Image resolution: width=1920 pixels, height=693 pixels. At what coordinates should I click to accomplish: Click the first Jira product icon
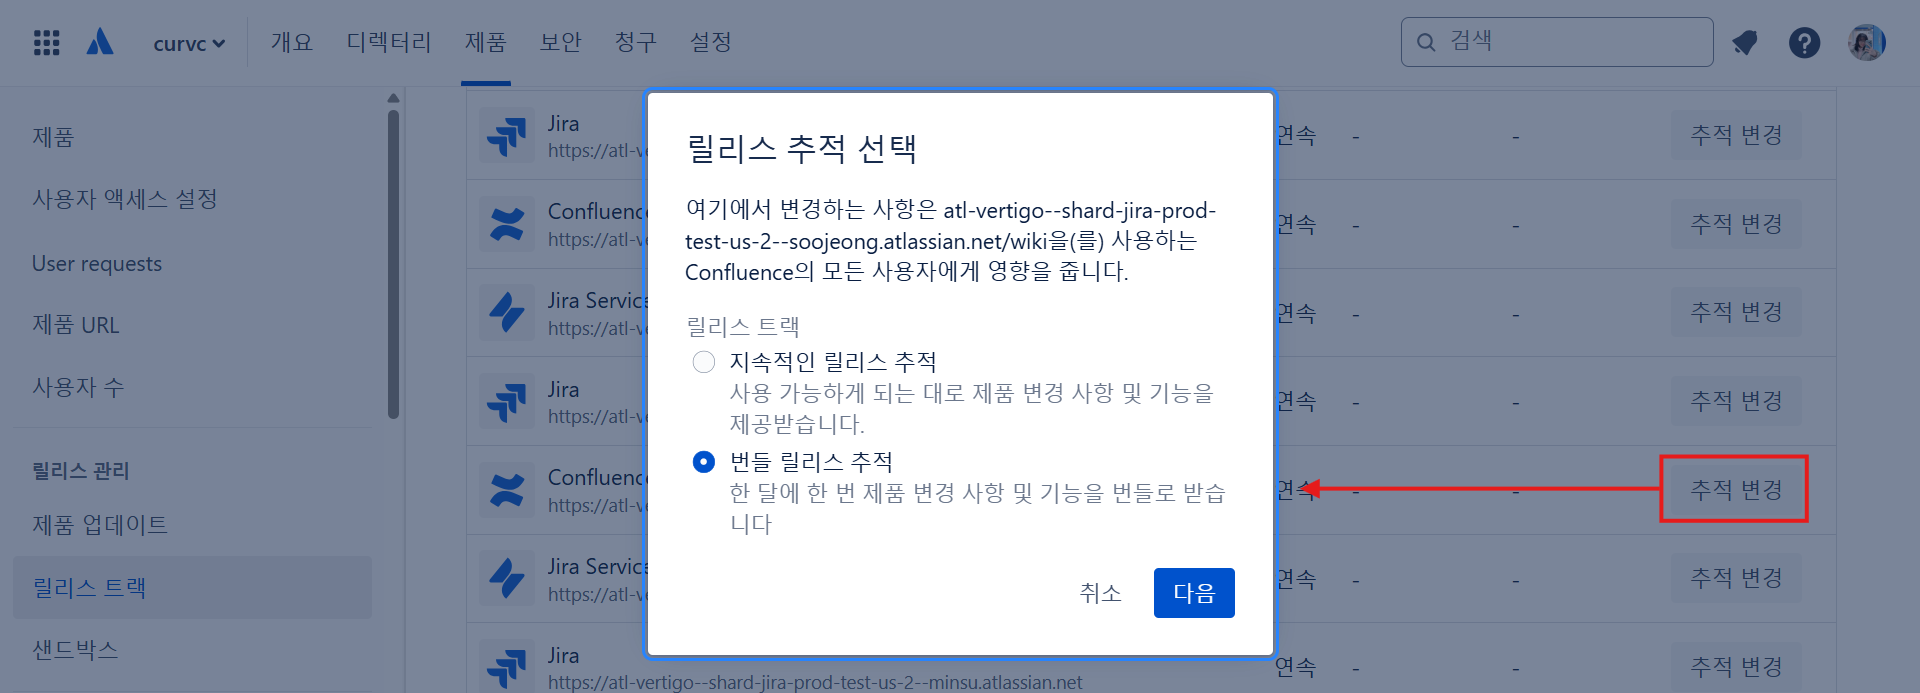coord(507,136)
